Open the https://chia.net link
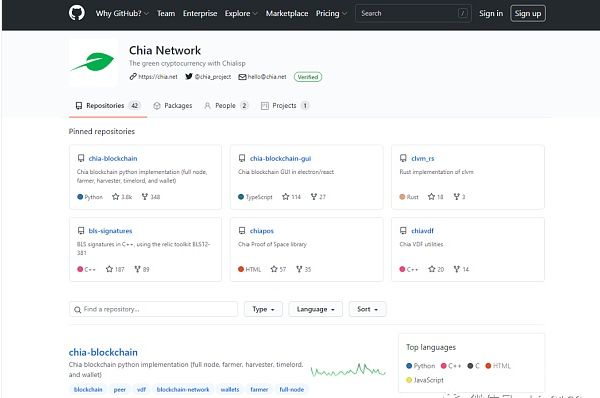The height and width of the screenshot is (398, 600). coord(158,77)
